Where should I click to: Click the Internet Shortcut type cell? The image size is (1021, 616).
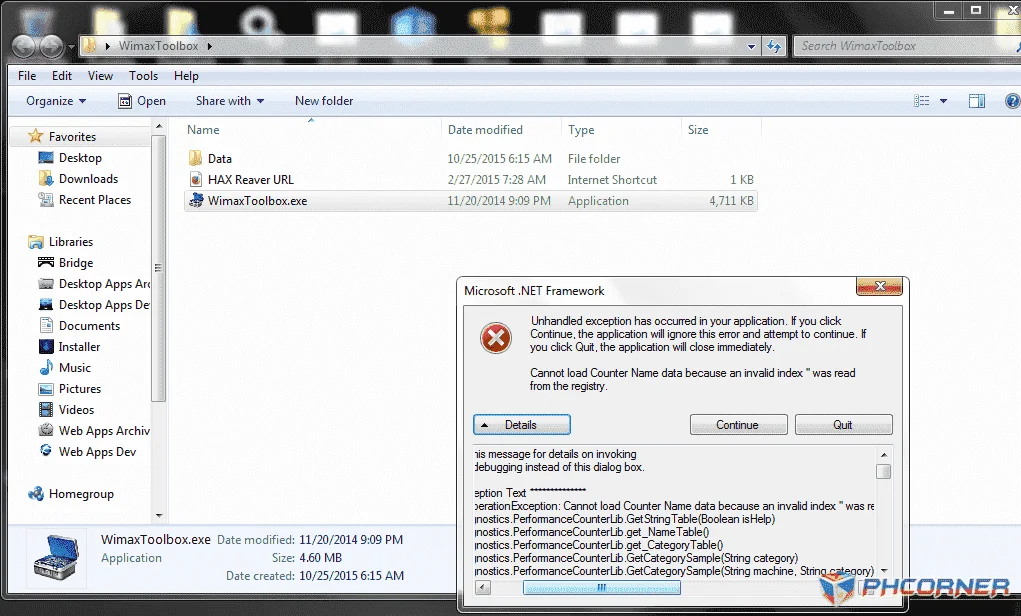click(612, 180)
